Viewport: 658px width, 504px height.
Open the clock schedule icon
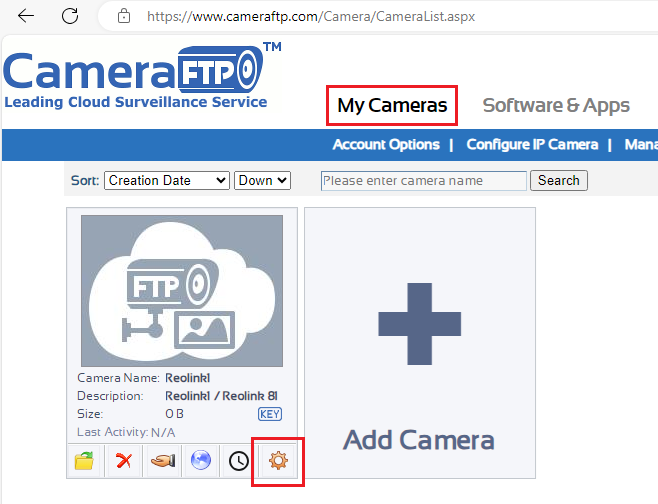(x=238, y=462)
